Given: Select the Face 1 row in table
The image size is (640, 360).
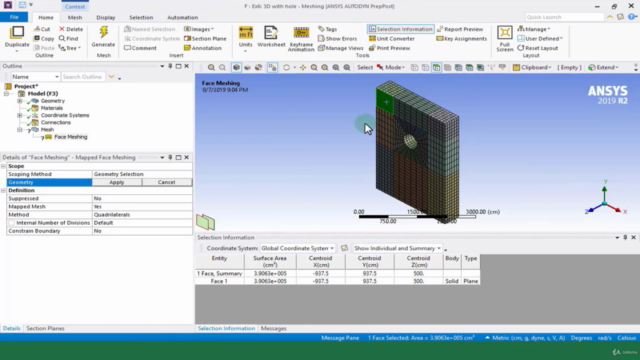Looking at the screenshot, I should pyautogui.click(x=337, y=281).
